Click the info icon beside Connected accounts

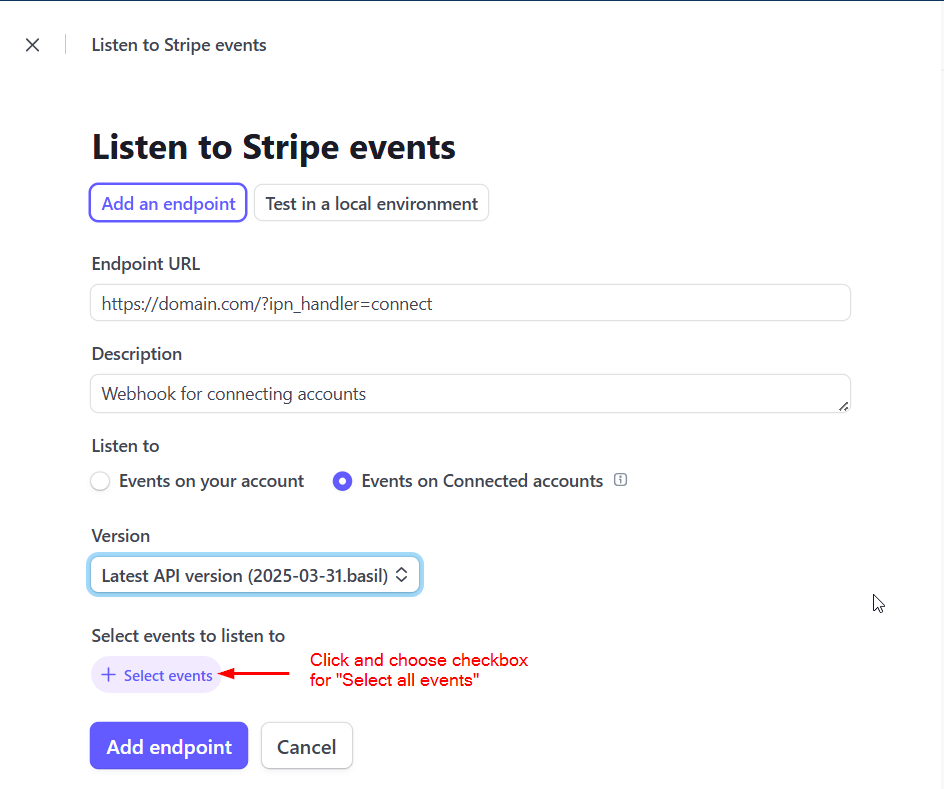pos(620,480)
